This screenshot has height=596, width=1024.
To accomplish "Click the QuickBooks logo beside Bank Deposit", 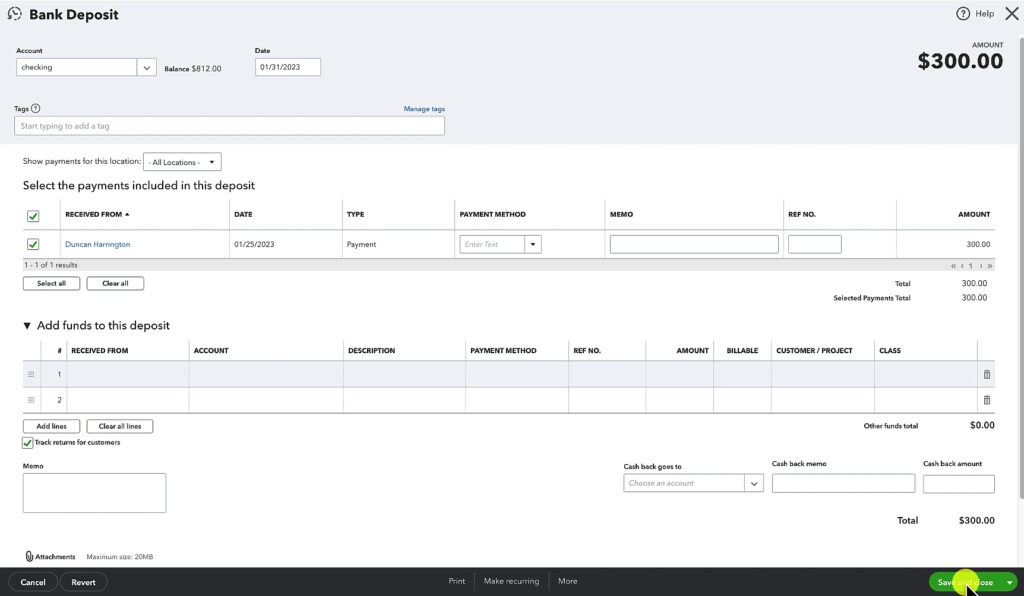I will [x=13, y=13].
